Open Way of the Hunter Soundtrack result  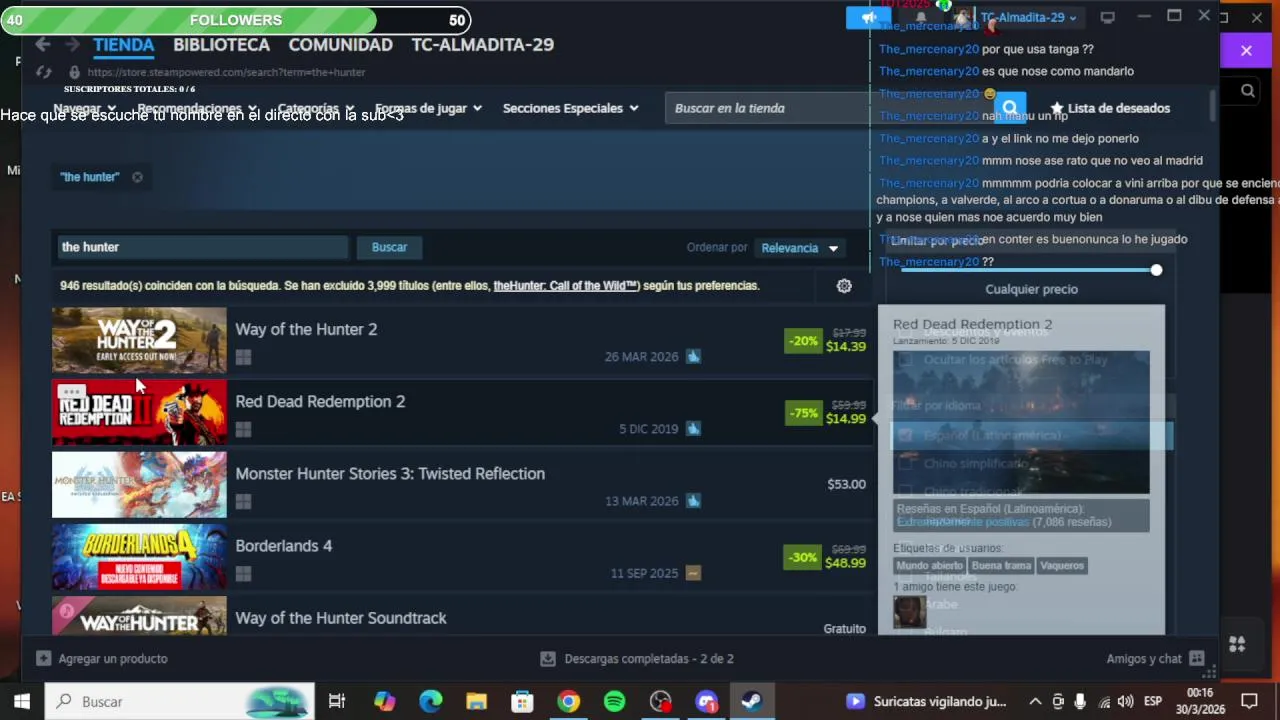(461, 616)
